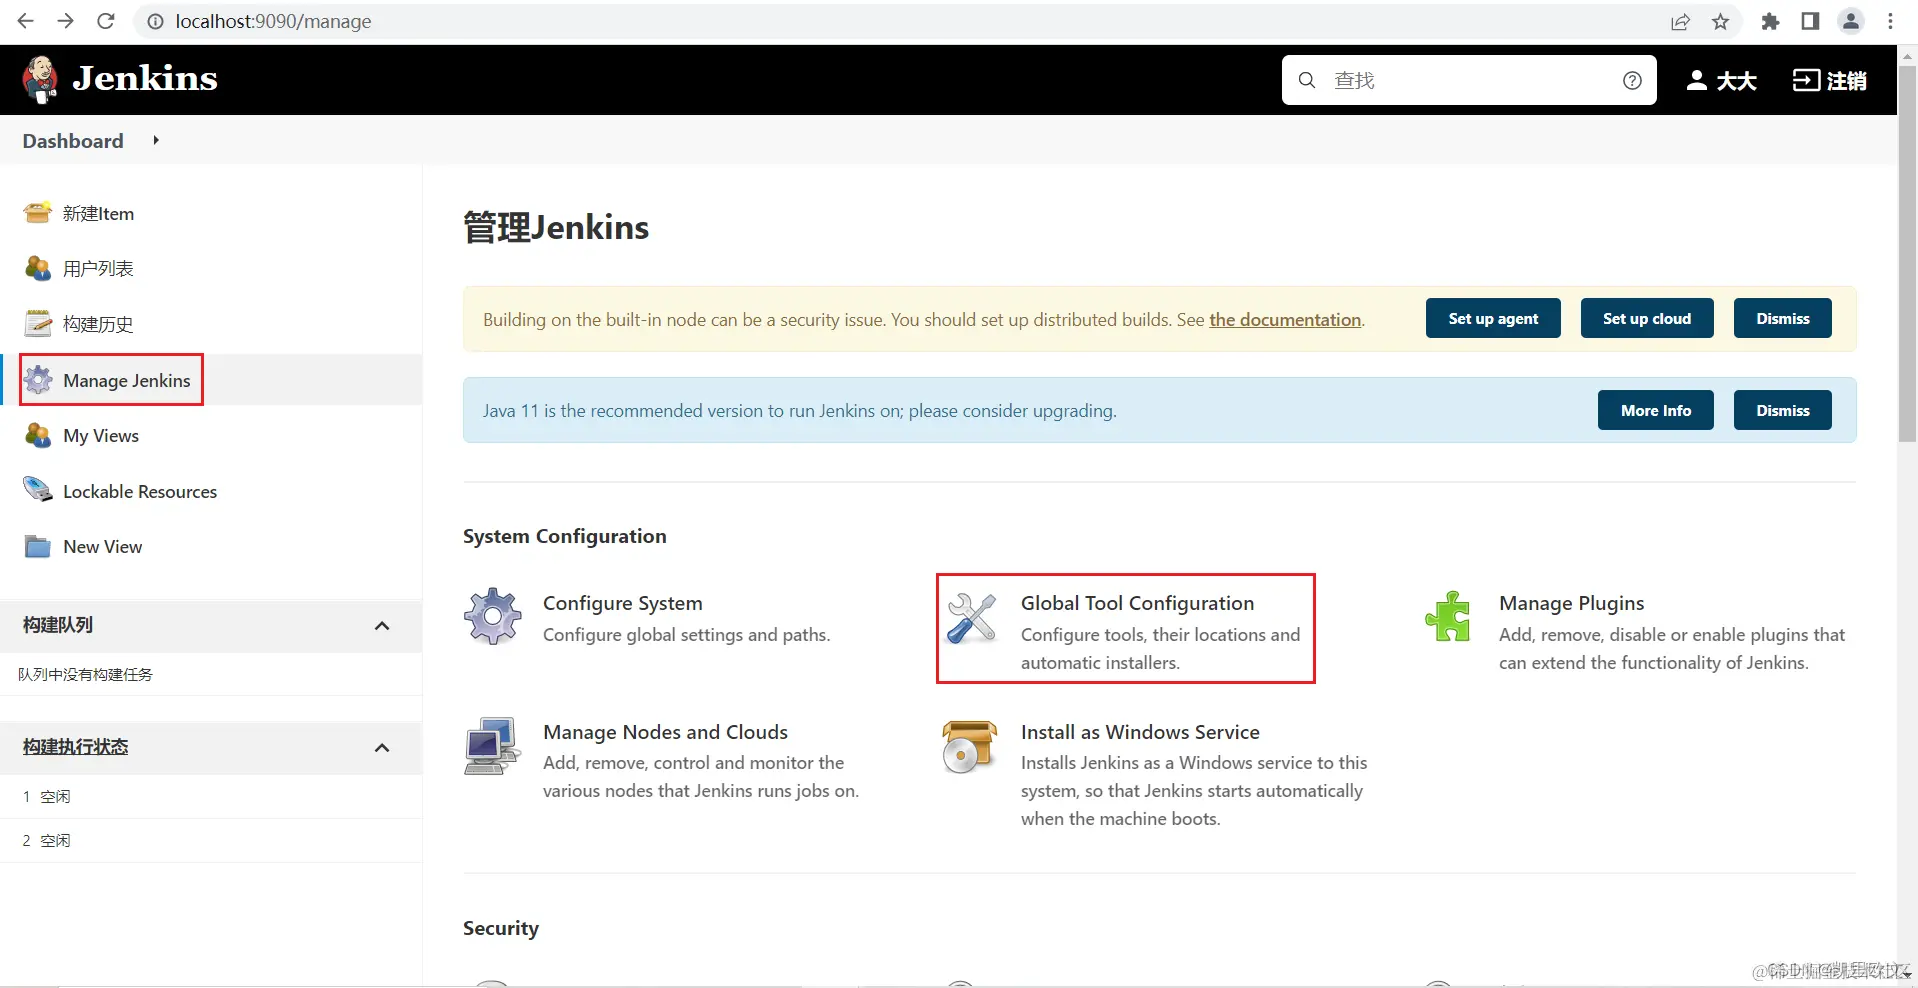
Task: Click the Dashboard breadcrumb link
Action: tap(73, 140)
